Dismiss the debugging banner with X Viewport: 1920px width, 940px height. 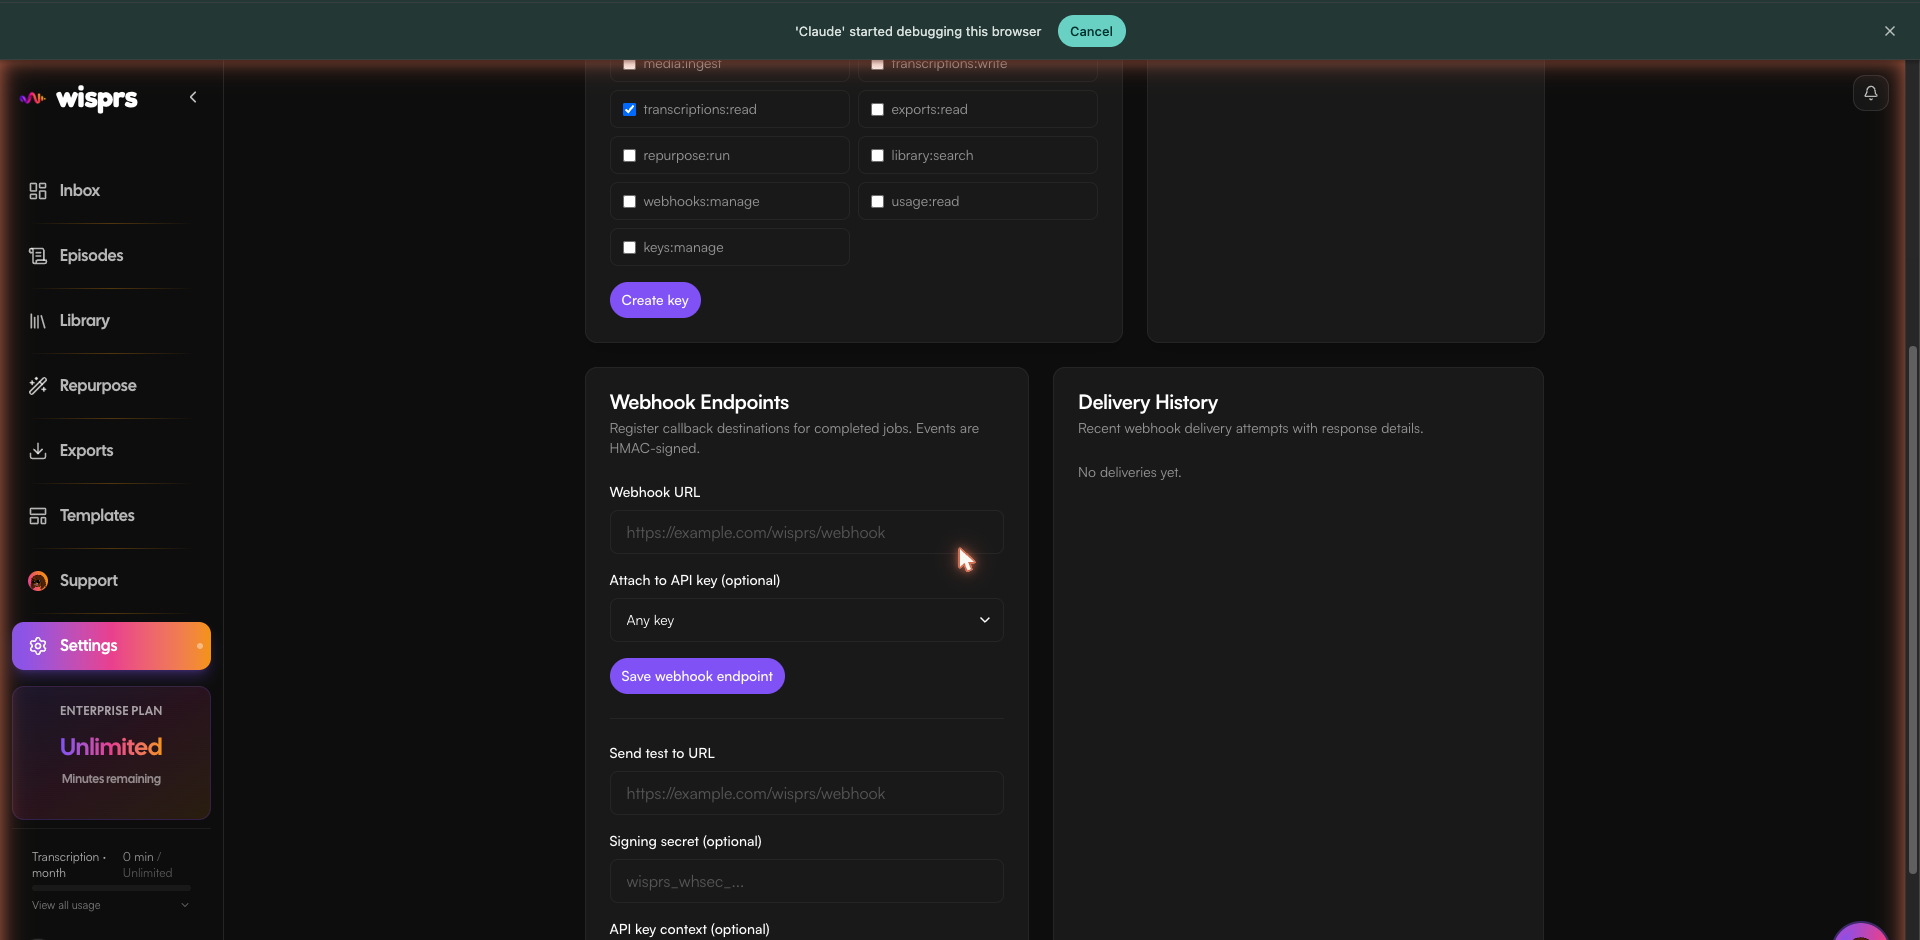point(1890,31)
